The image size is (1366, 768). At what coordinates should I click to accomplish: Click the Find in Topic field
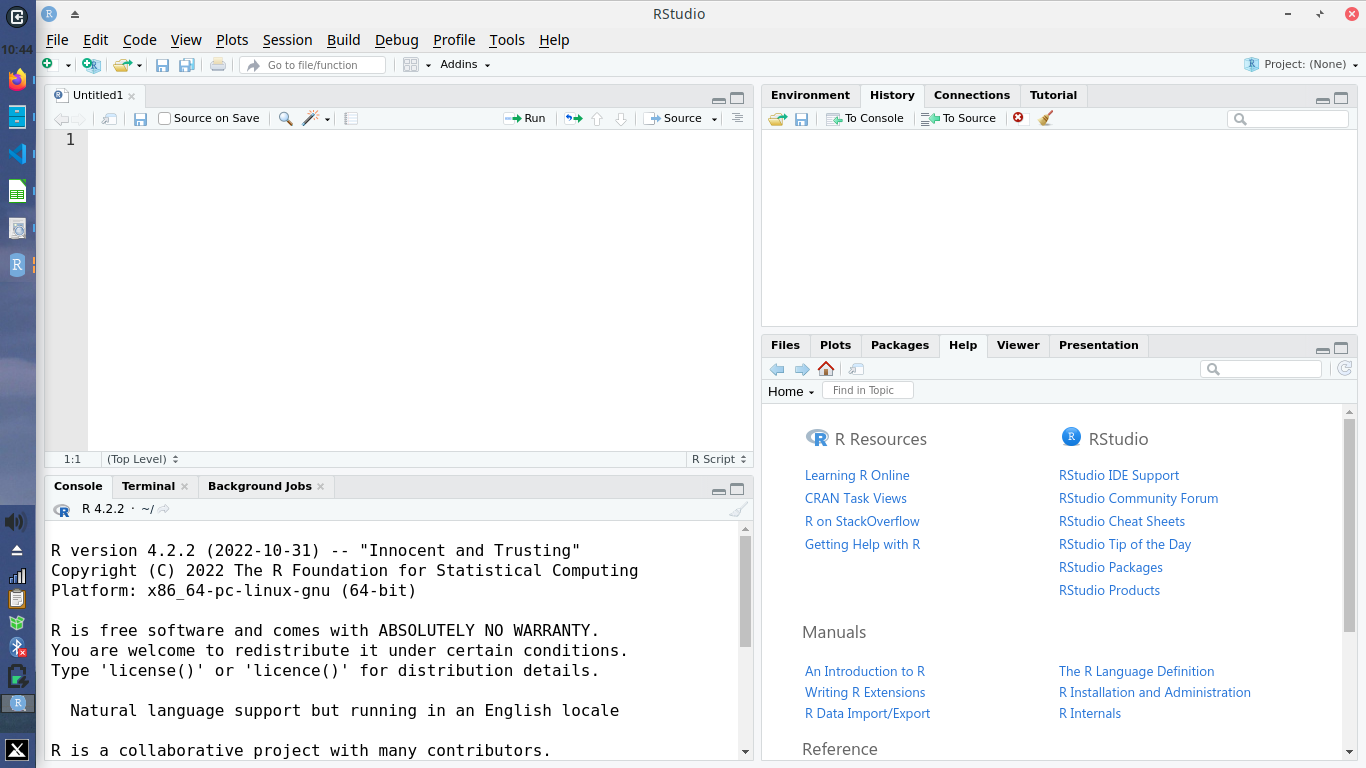click(867, 390)
